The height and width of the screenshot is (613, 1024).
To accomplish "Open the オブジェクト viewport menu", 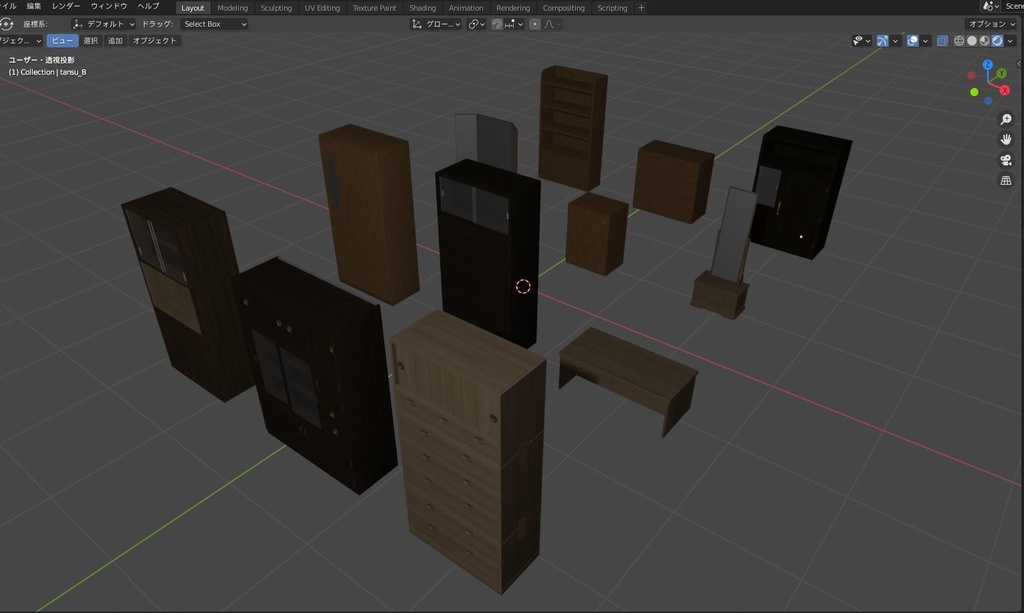I will 155,40.
